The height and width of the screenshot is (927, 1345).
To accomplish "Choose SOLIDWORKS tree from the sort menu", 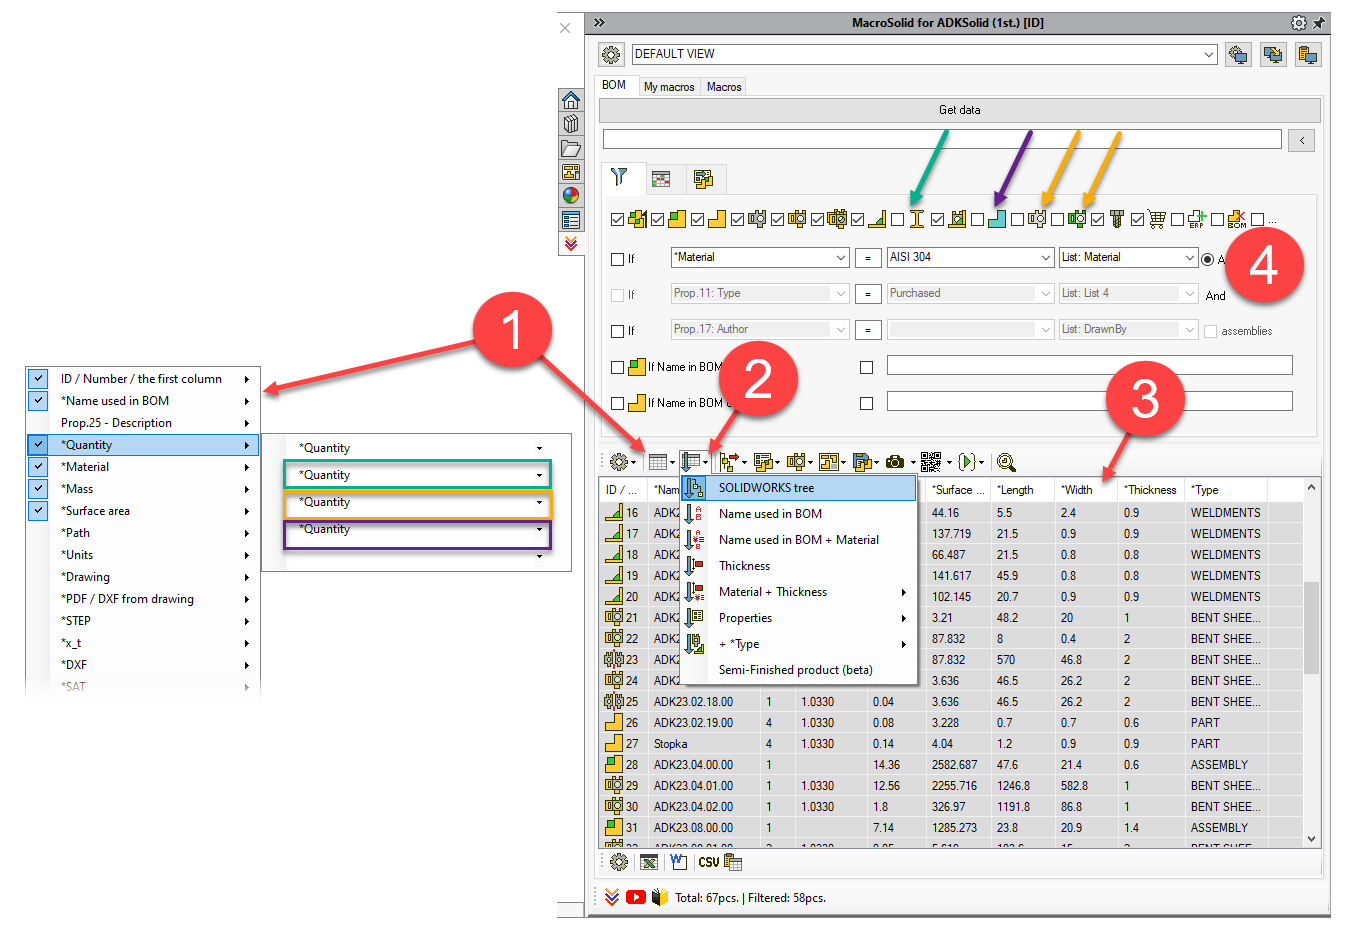I will pos(799,488).
